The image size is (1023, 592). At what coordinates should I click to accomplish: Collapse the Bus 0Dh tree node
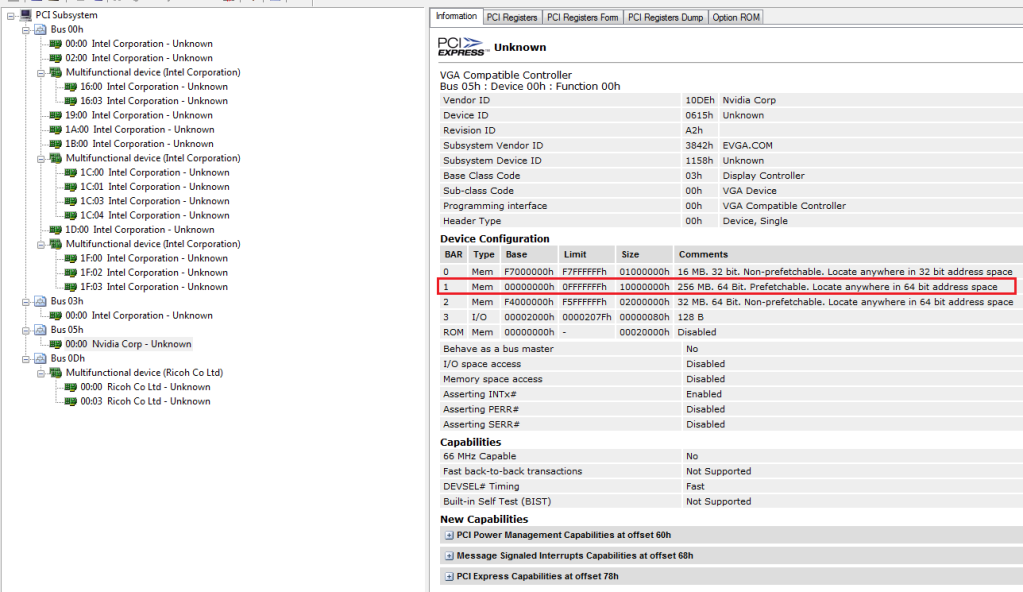26,359
